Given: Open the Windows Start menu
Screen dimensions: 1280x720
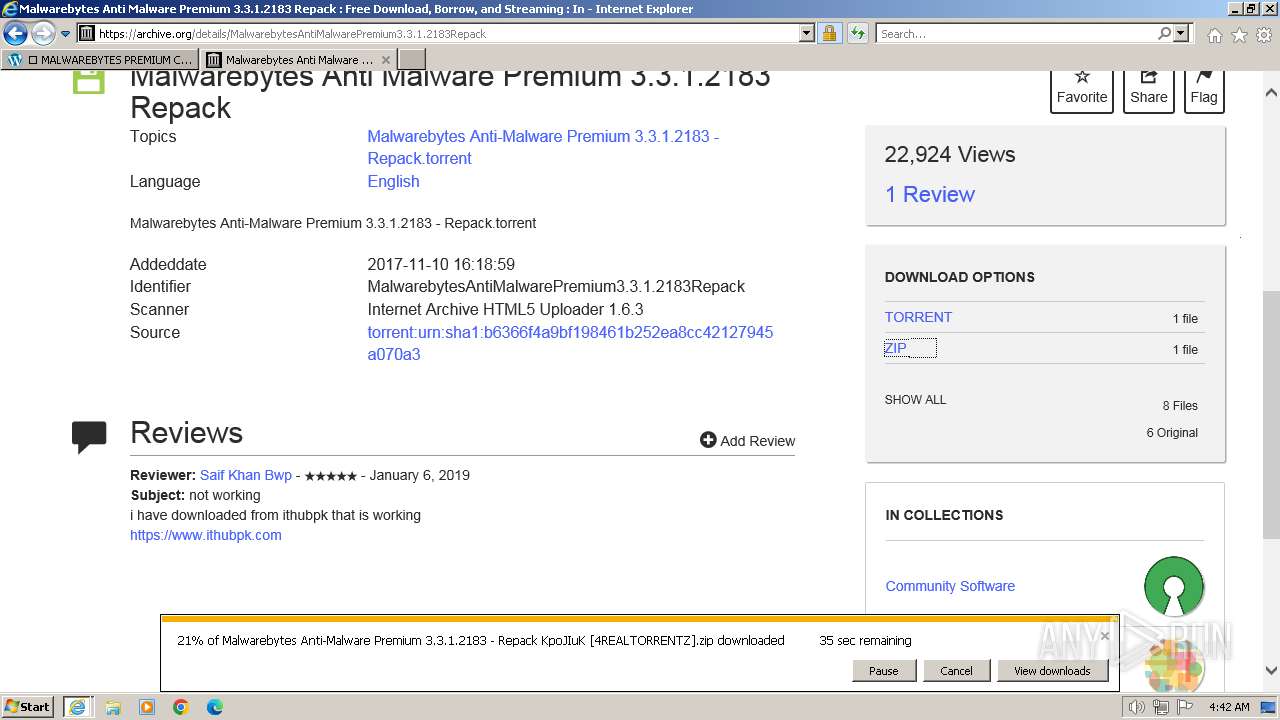Looking at the screenshot, I should 28,706.
